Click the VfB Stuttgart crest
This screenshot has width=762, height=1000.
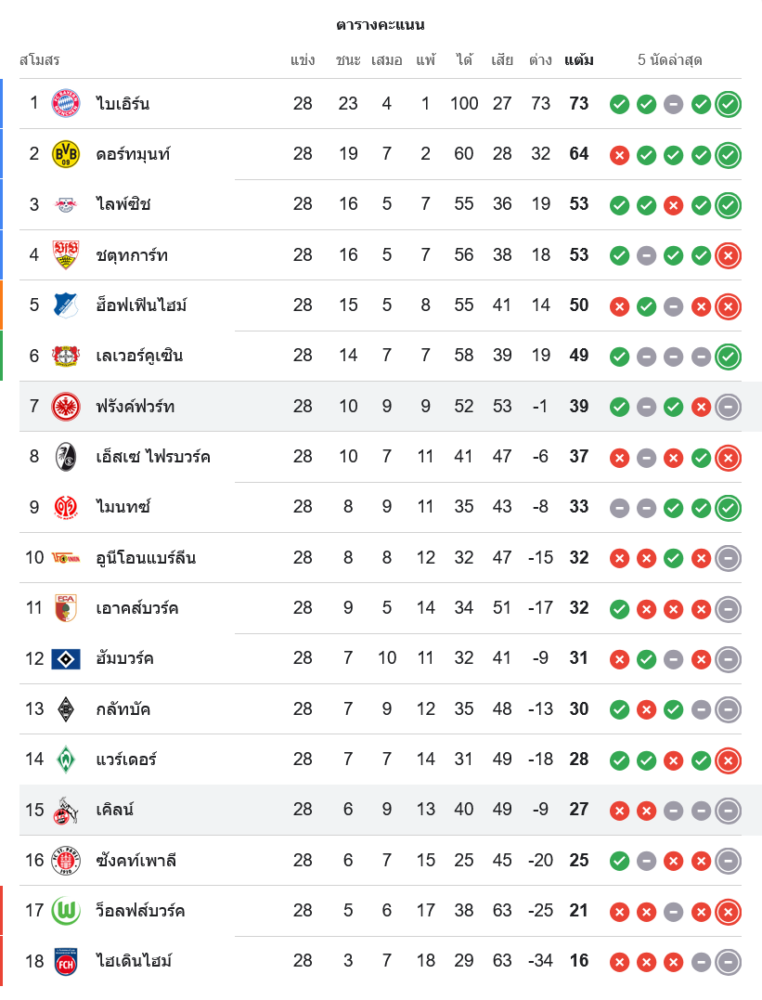coord(65,255)
